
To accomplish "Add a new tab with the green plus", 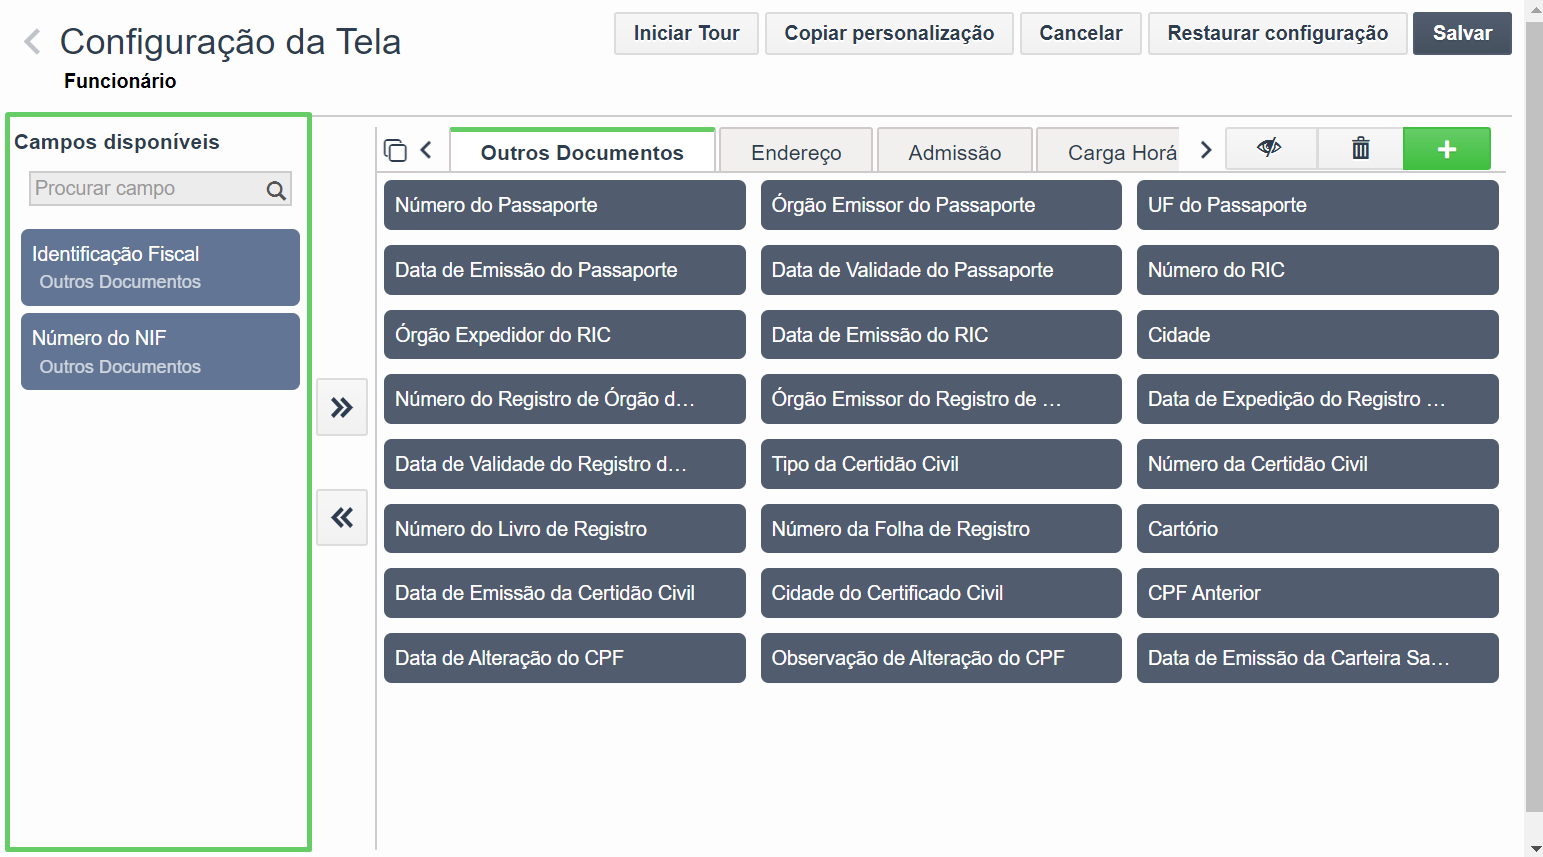I will (1446, 149).
